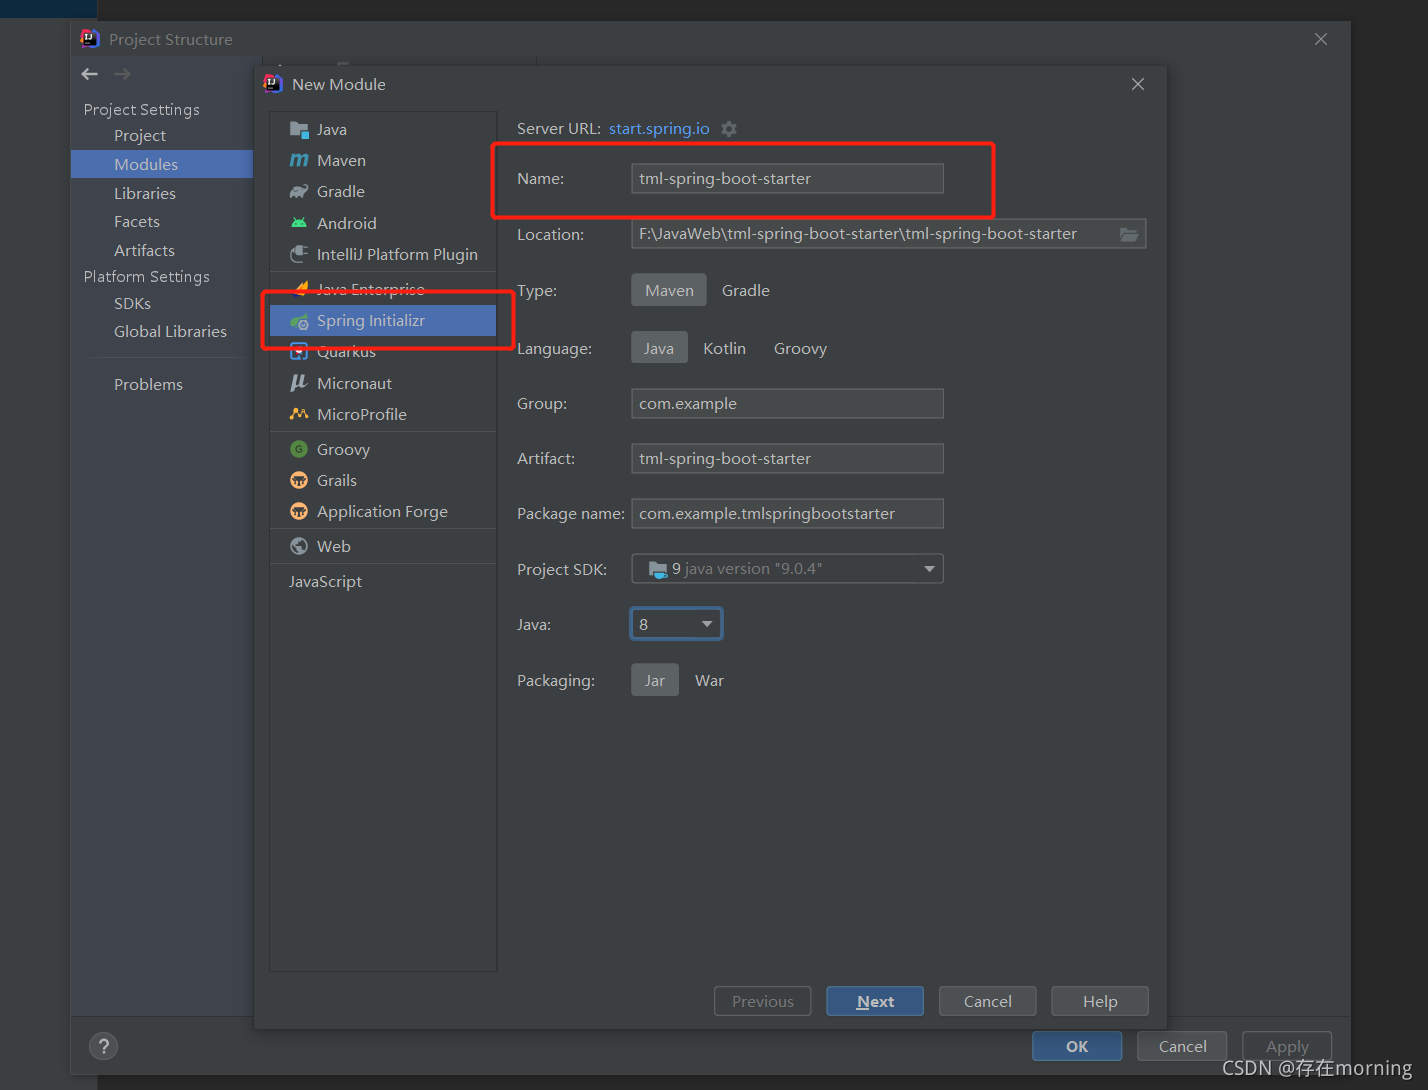Open the help question mark icon
Screen dimensions: 1428x1090
coord(103,1046)
